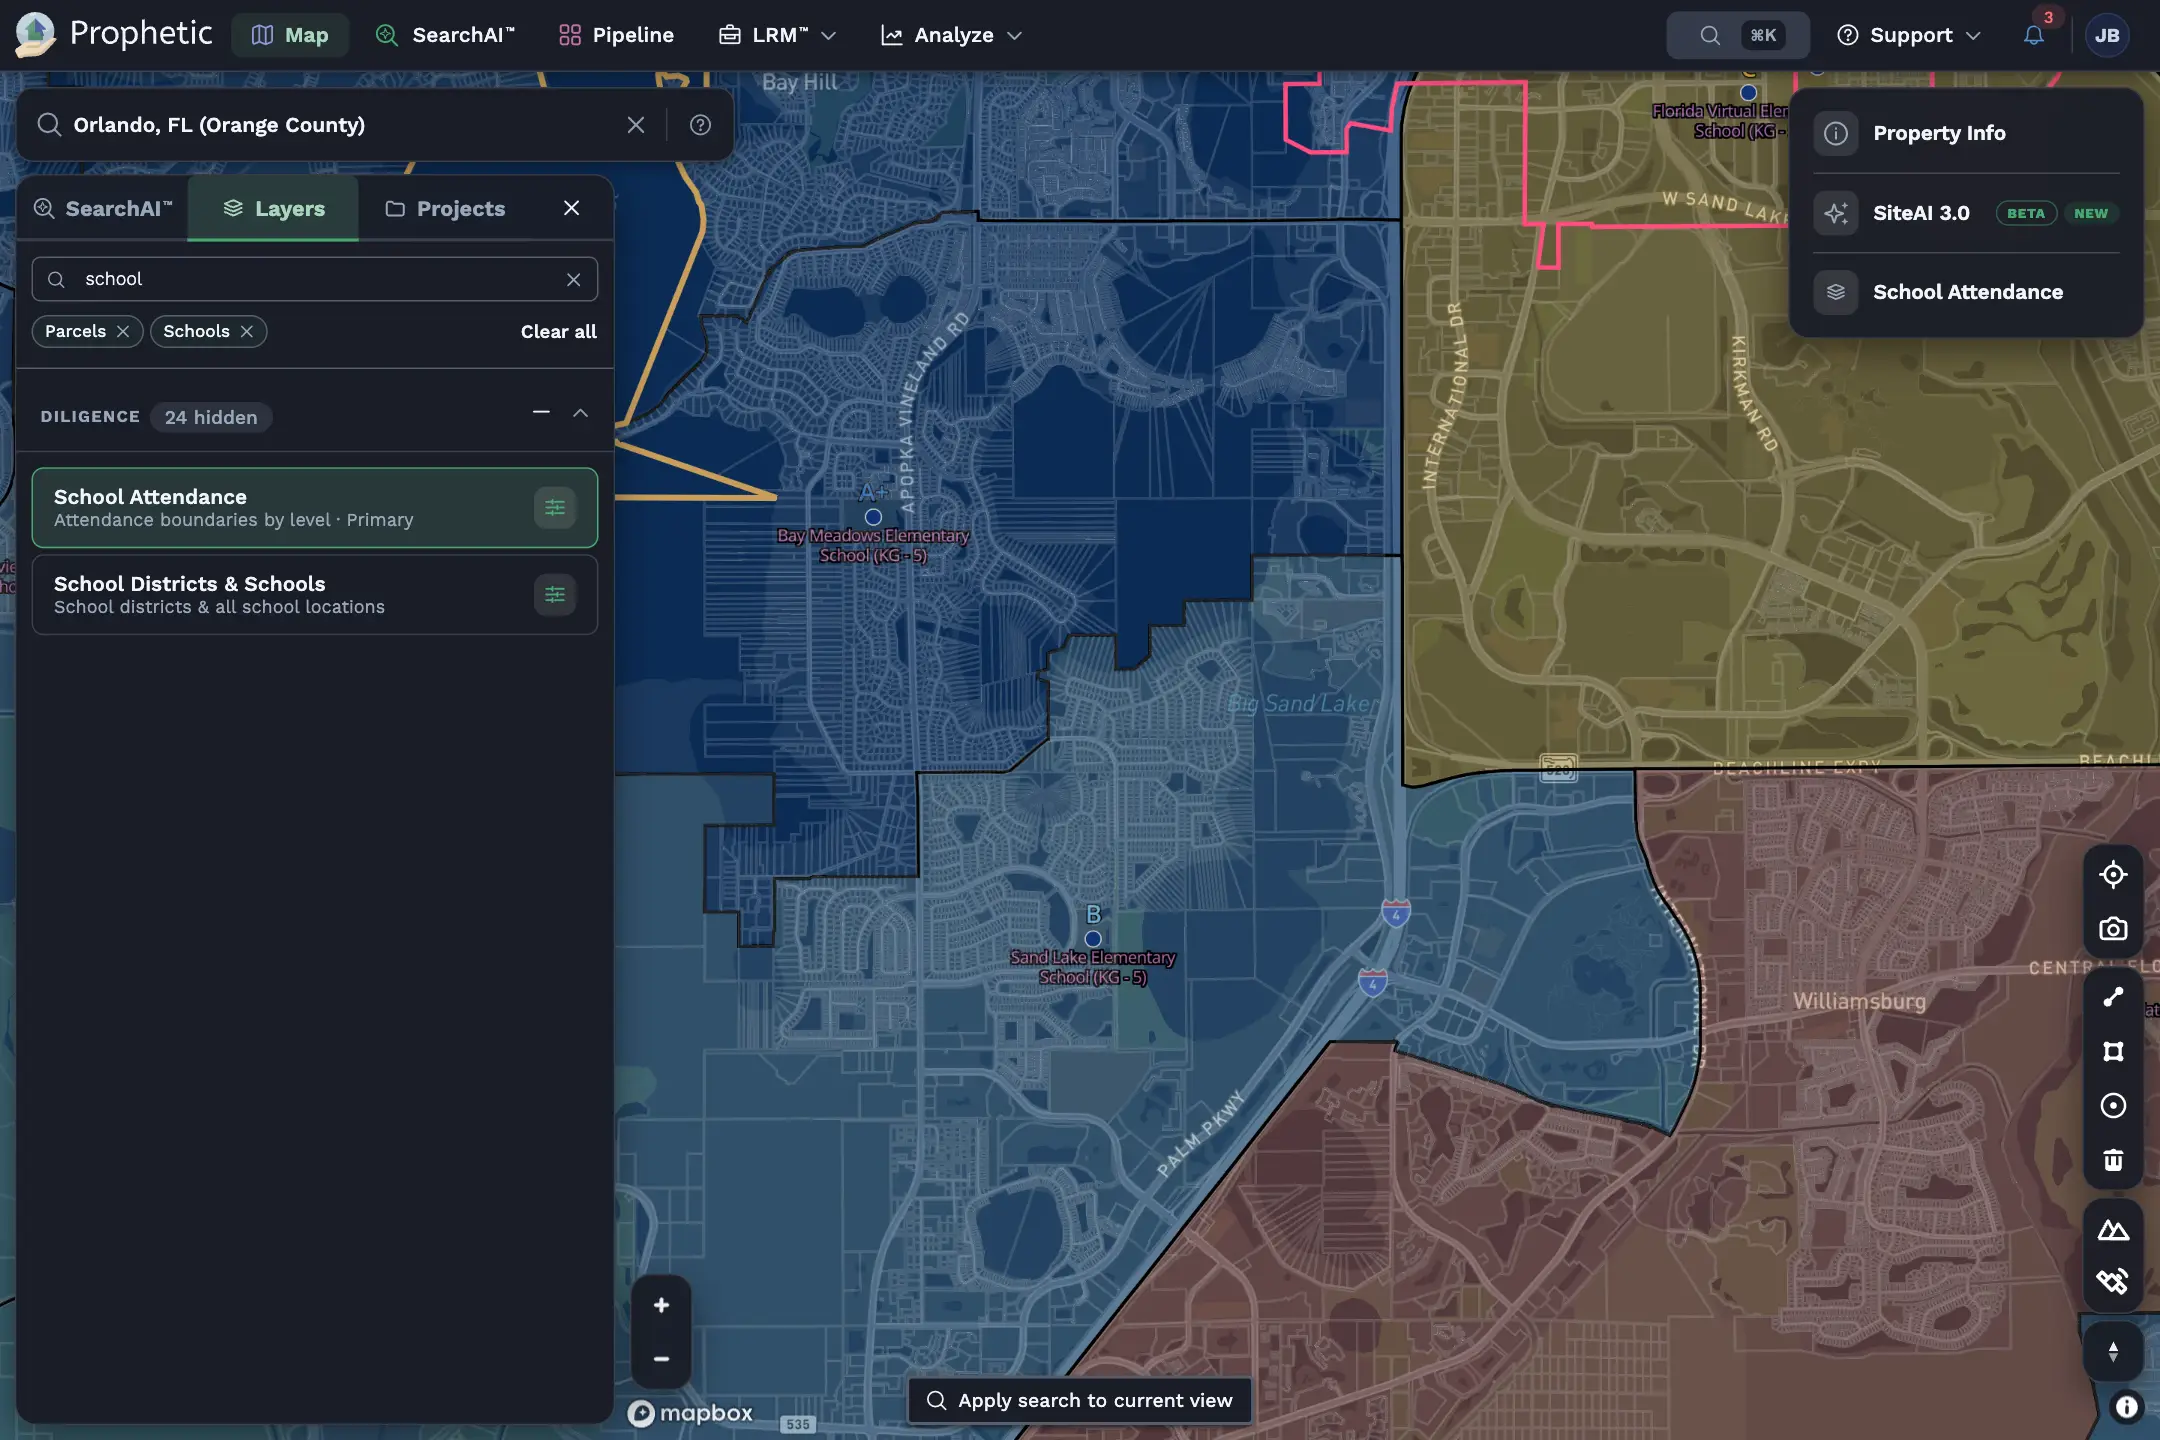
Task: Open map attribution info icon
Action: coord(2126,1407)
